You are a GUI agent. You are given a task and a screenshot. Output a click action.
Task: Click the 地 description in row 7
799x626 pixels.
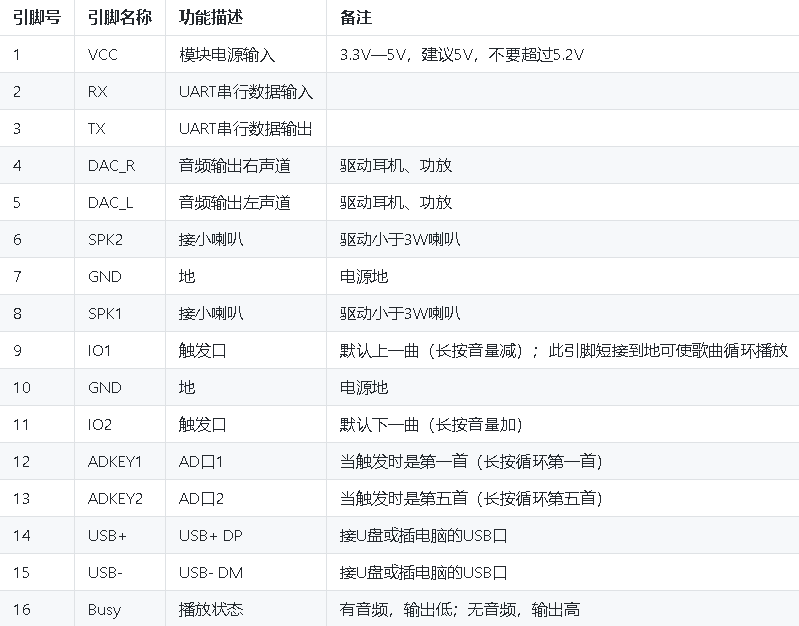[x=187, y=277]
